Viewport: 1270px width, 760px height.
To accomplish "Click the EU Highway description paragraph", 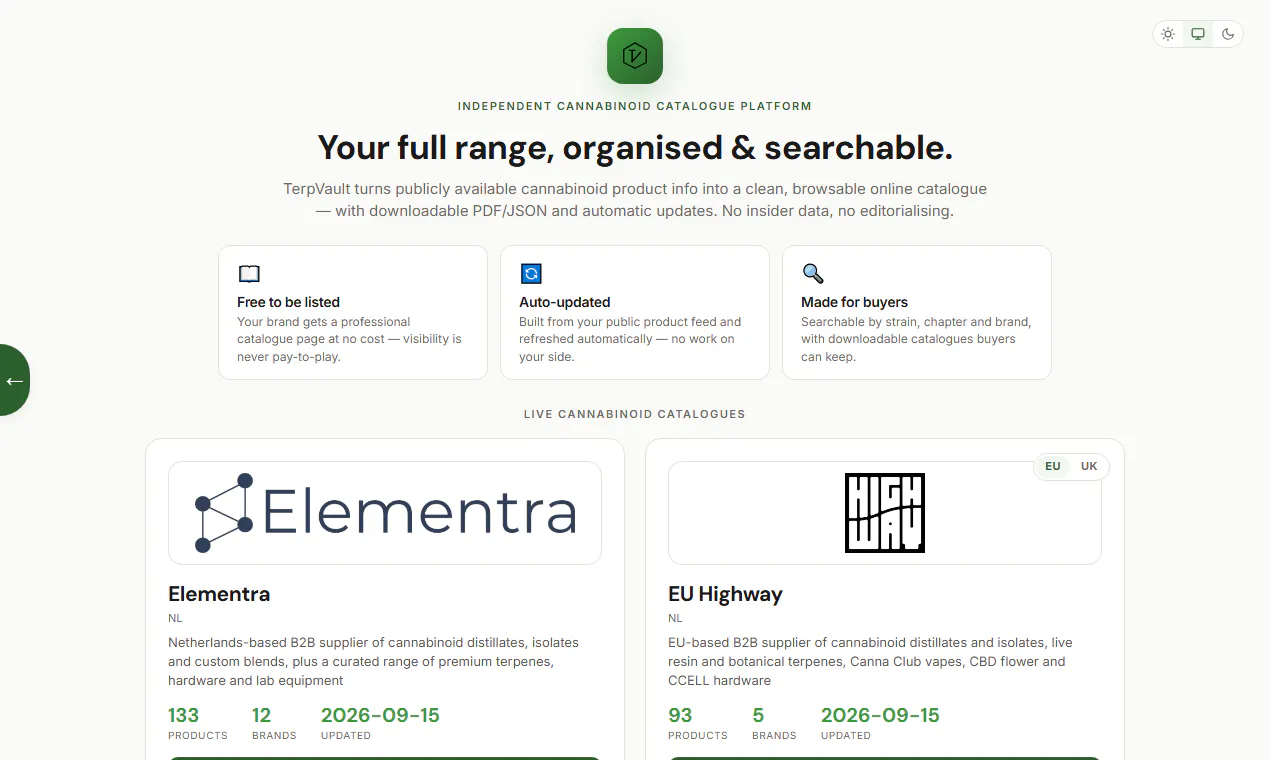I will (x=870, y=661).
